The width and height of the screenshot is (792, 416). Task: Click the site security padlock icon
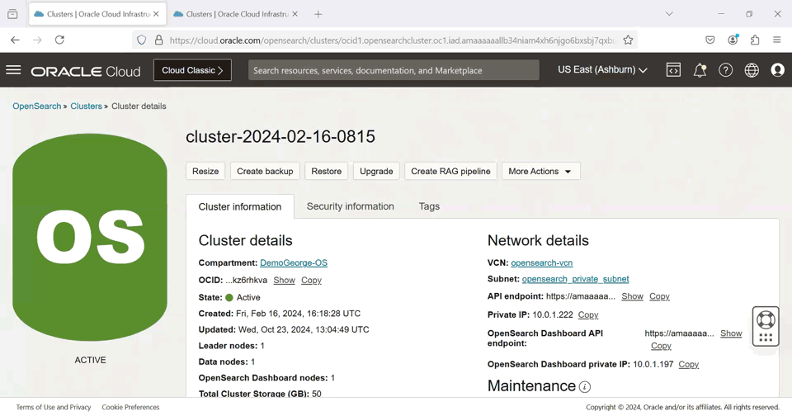coord(159,40)
